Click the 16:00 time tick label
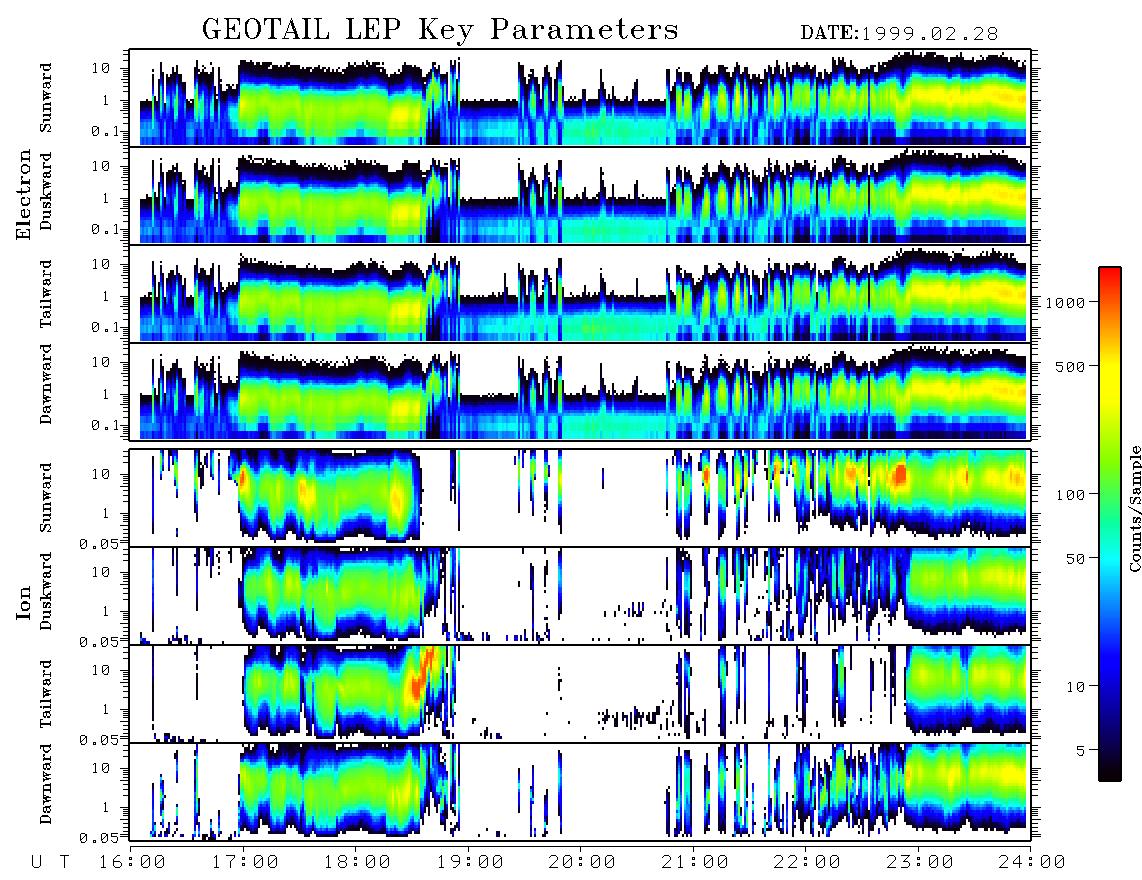 pos(132,863)
